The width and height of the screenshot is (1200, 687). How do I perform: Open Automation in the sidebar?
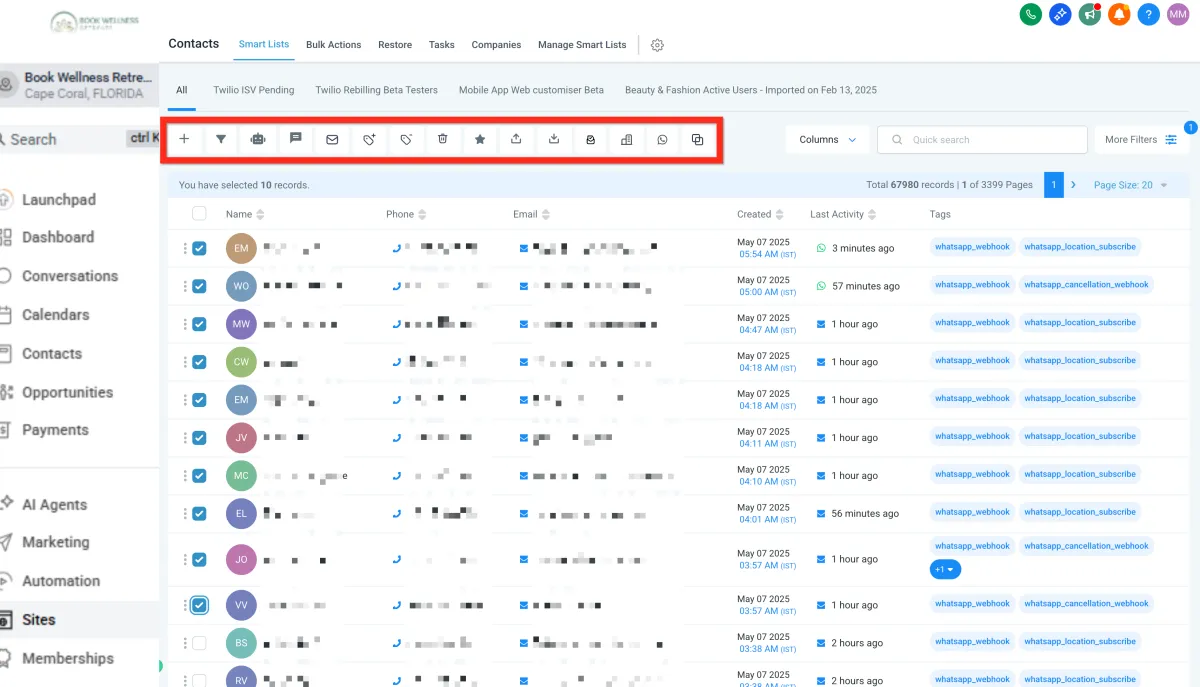coord(61,581)
